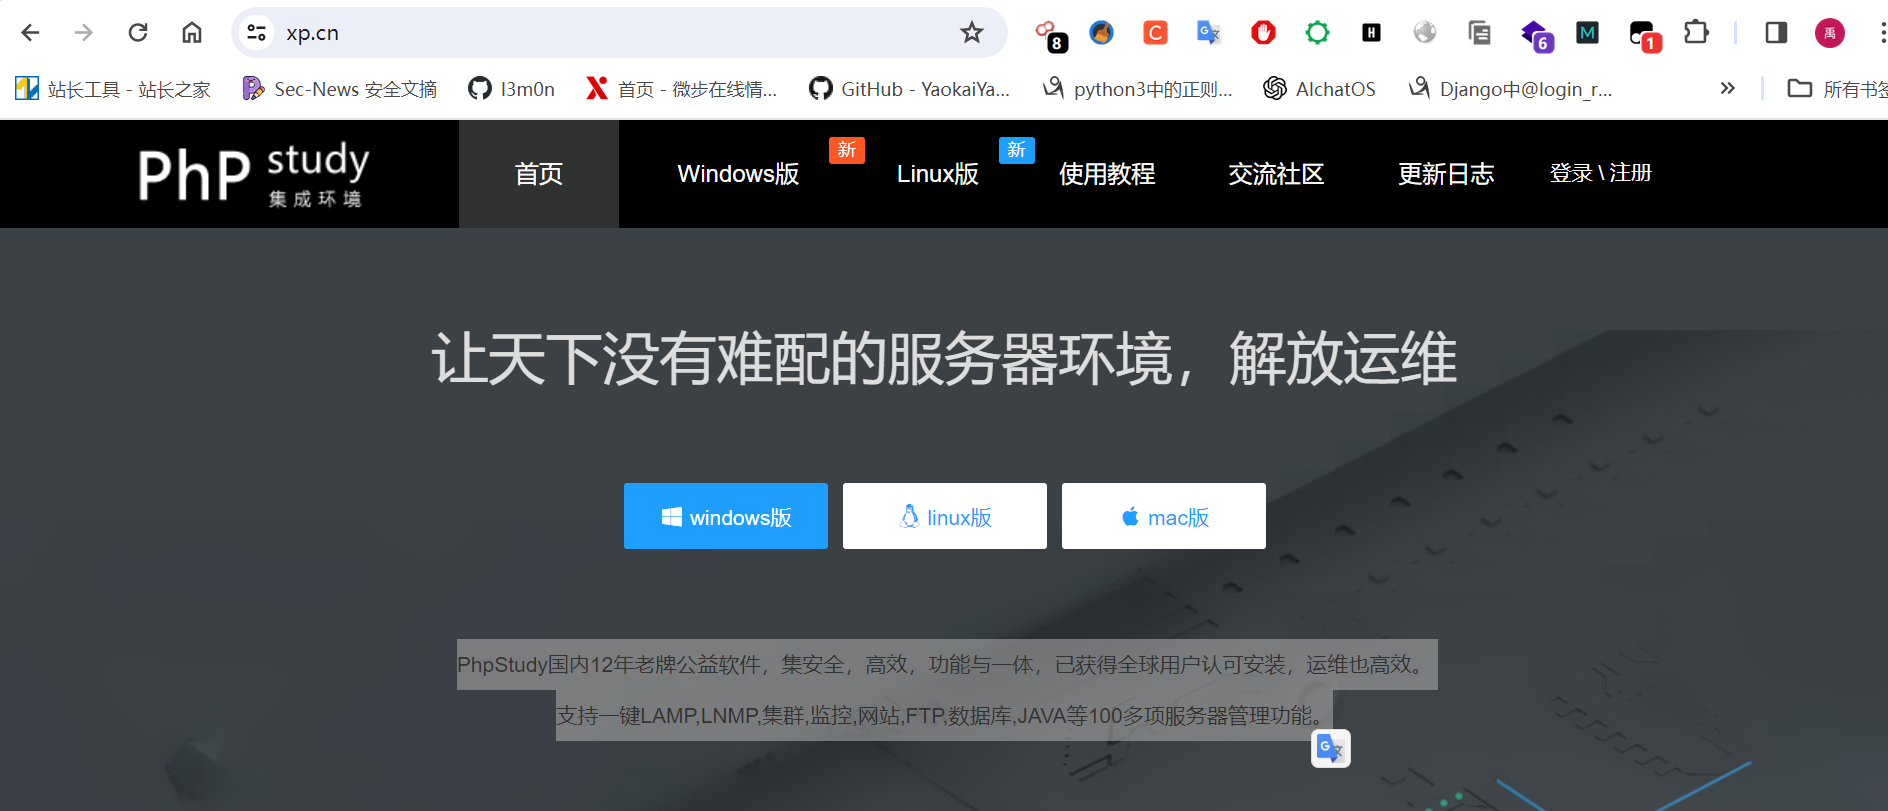Open the GitHub - YaokaiYa bookmark
This screenshot has height=811, width=1888.
(x=910, y=89)
